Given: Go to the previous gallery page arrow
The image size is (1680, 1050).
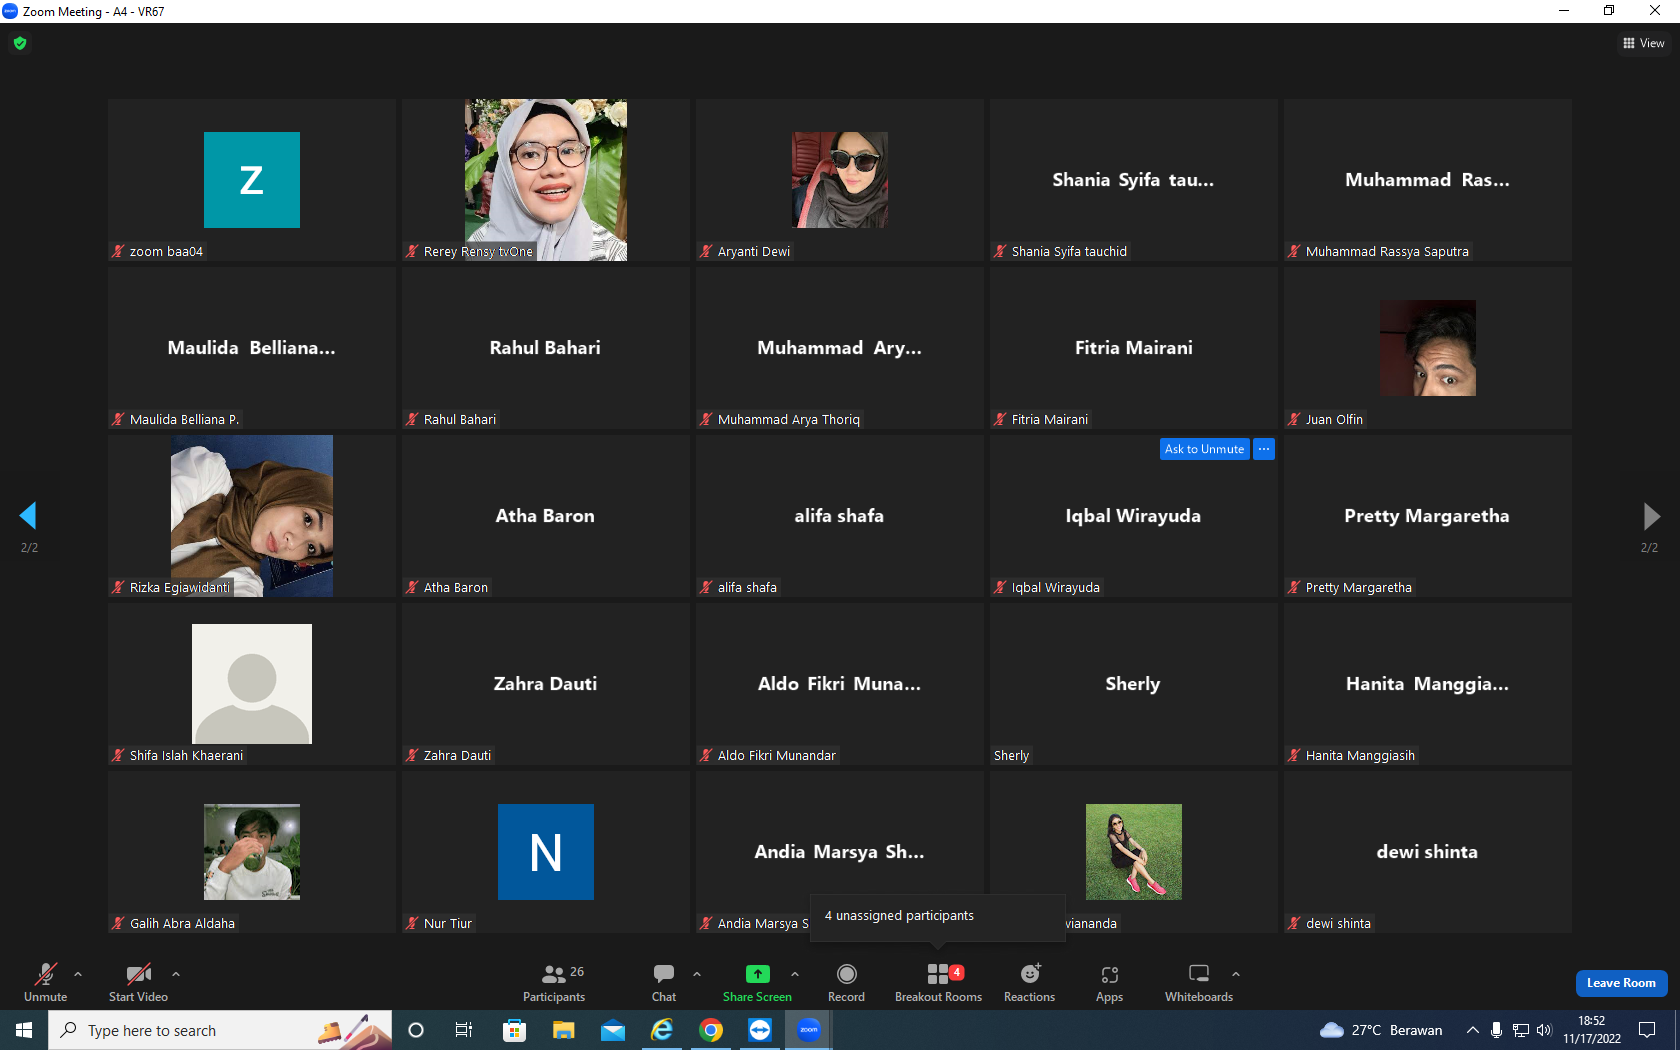Looking at the screenshot, I should click(28, 515).
